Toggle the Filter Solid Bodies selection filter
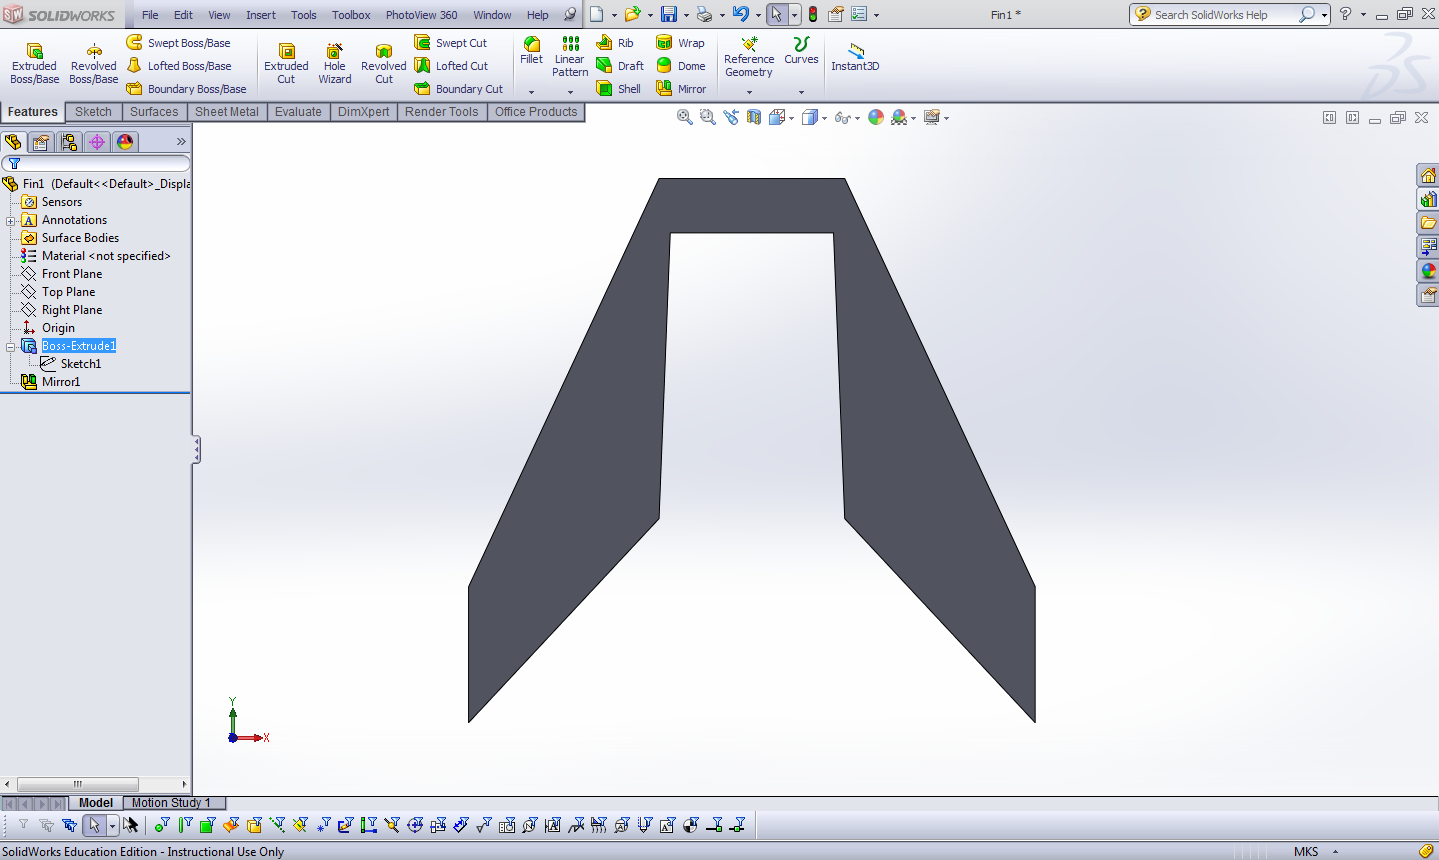The width and height of the screenshot is (1439, 860). coord(254,825)
